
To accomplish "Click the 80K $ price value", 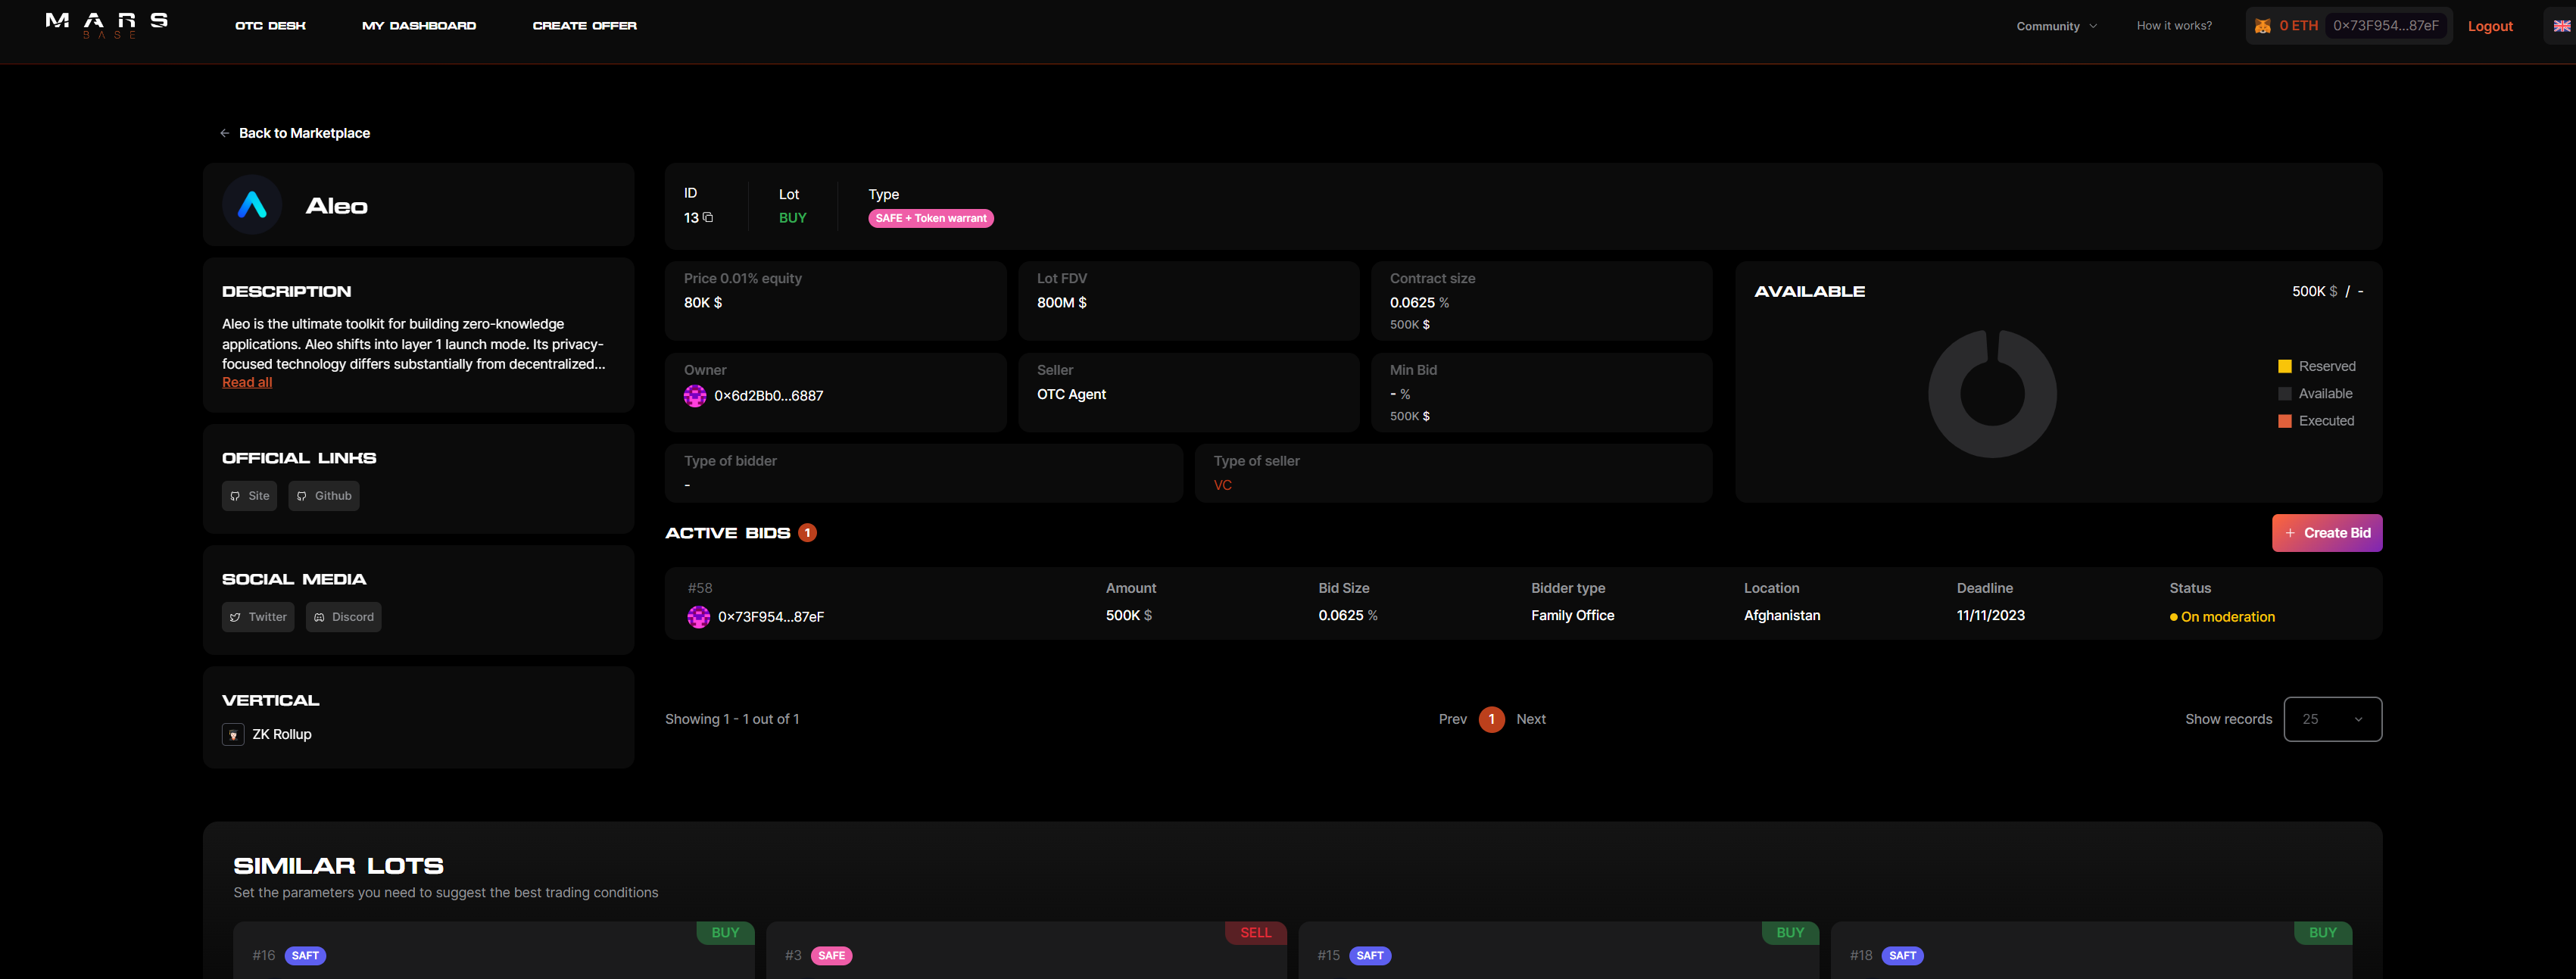I will (703, 303).
